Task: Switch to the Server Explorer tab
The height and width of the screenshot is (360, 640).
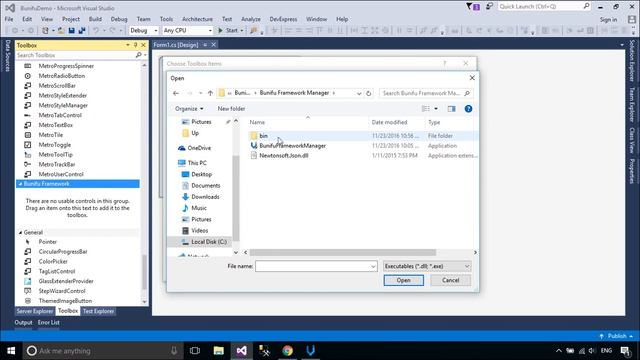Action: [35, 311]
